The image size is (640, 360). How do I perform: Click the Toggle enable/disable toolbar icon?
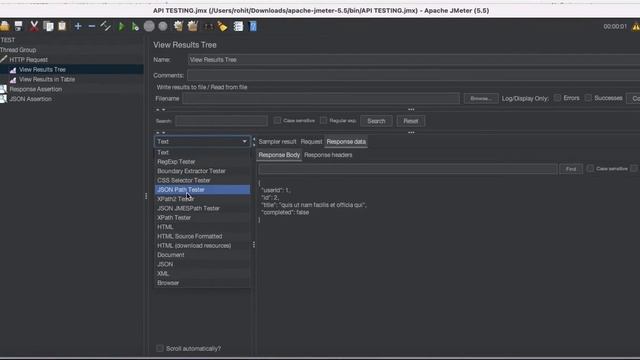click(106, 26)
